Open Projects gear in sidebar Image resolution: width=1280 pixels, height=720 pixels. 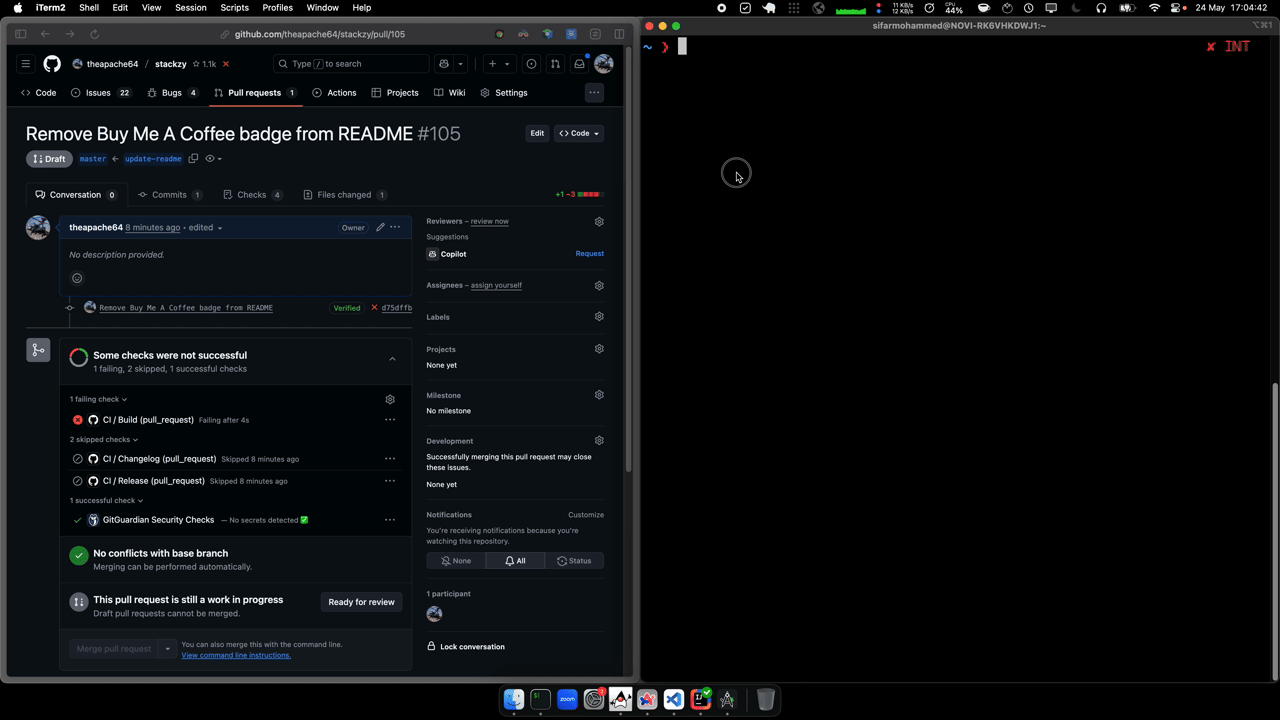[599, 349]
